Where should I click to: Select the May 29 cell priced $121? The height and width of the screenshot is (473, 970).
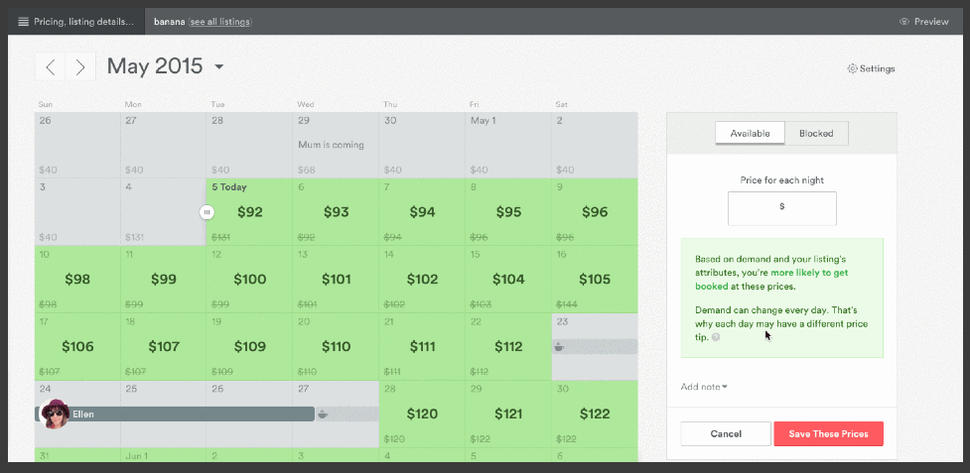(509, 414)
